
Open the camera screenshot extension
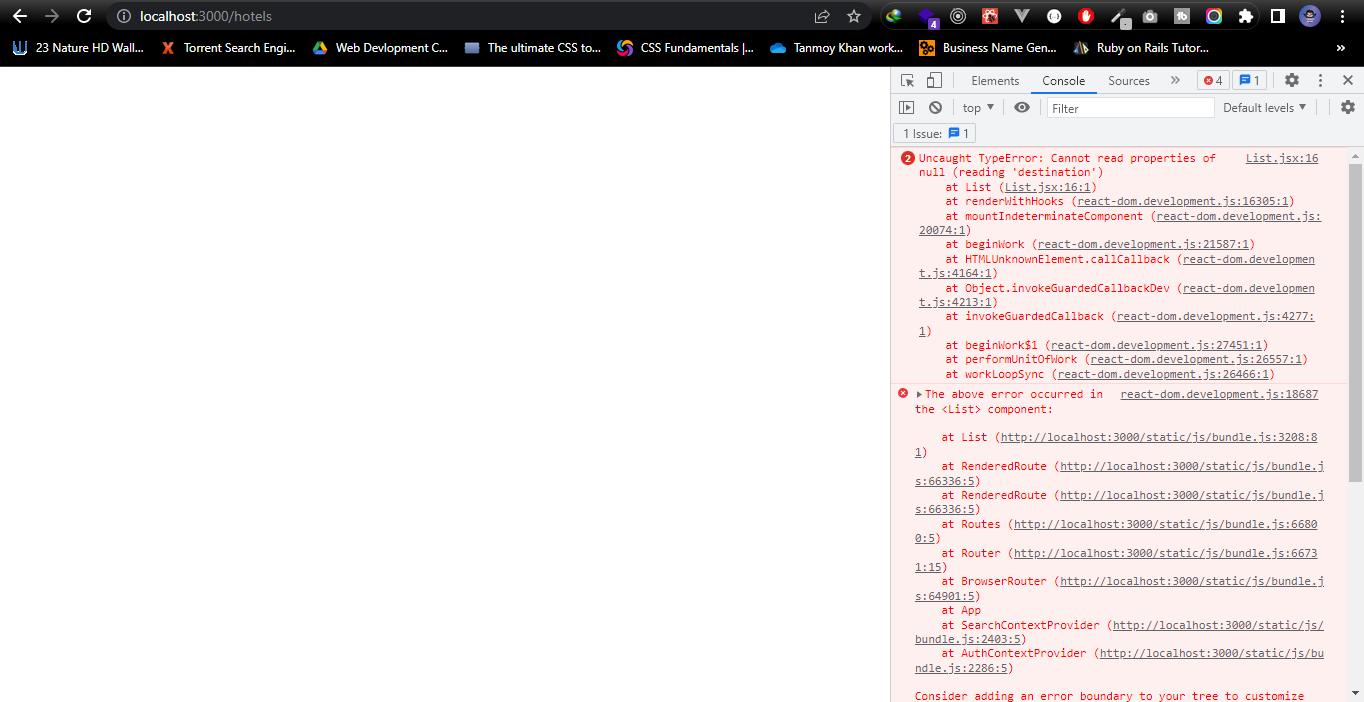click(1150, 16)
